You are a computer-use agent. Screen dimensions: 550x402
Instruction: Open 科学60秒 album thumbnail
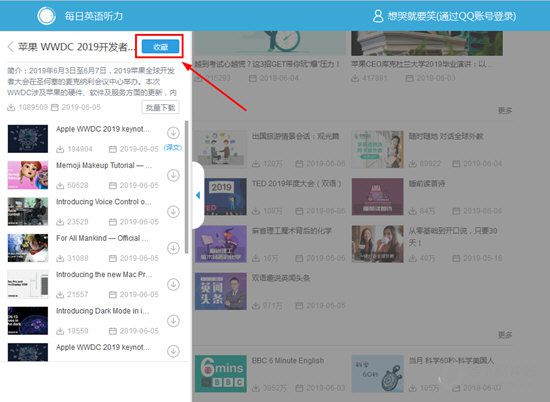point(377,374)
